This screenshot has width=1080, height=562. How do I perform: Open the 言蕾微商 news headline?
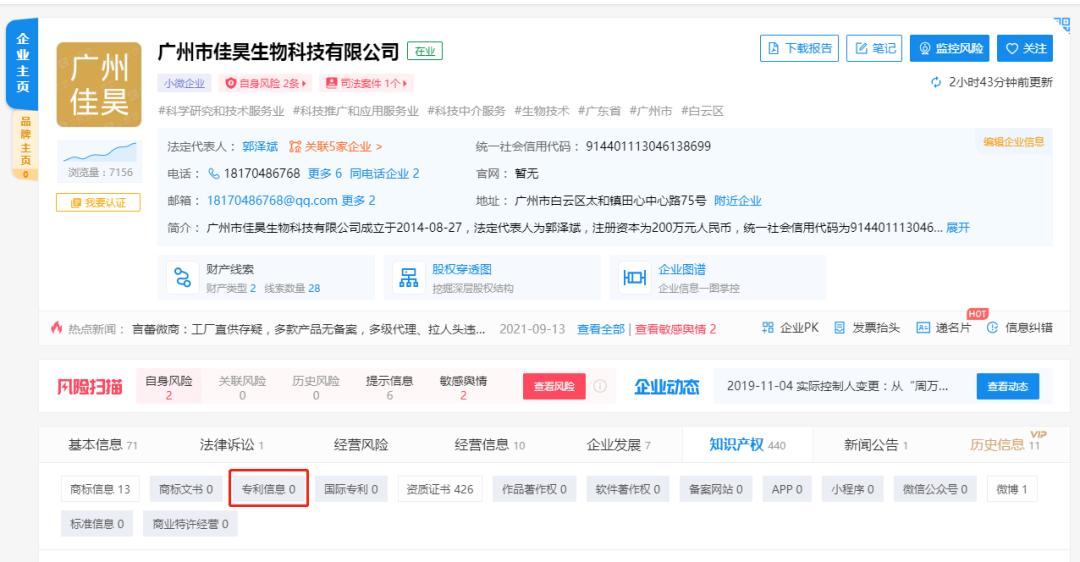click(309, 329)
